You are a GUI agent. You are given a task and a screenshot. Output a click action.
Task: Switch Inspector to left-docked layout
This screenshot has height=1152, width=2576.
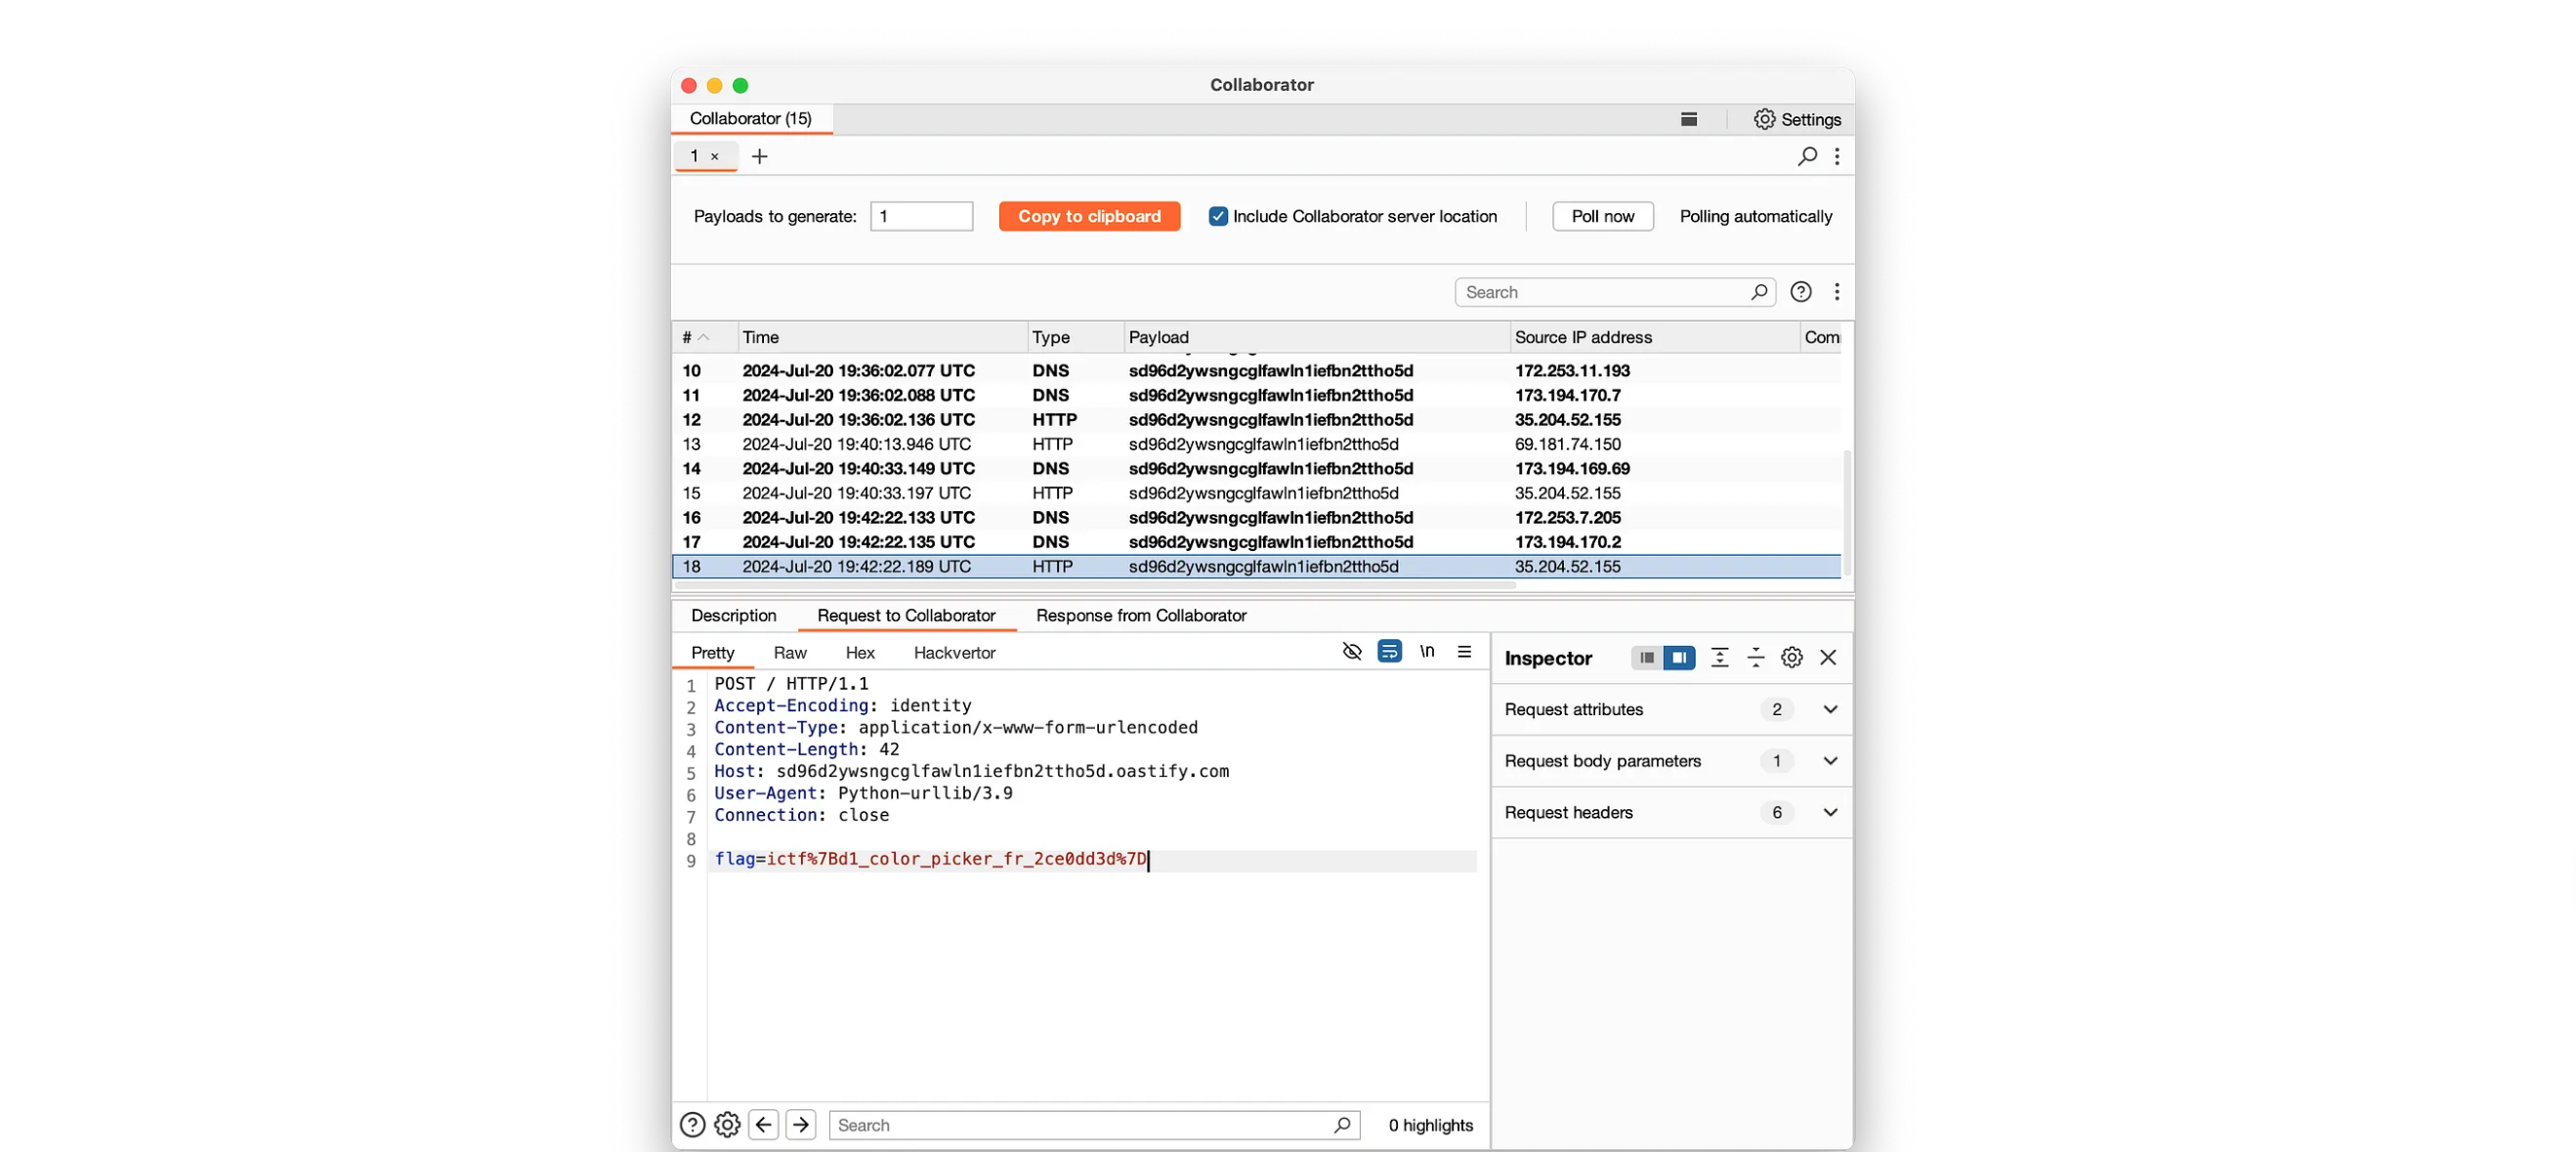pos(1646,658)
